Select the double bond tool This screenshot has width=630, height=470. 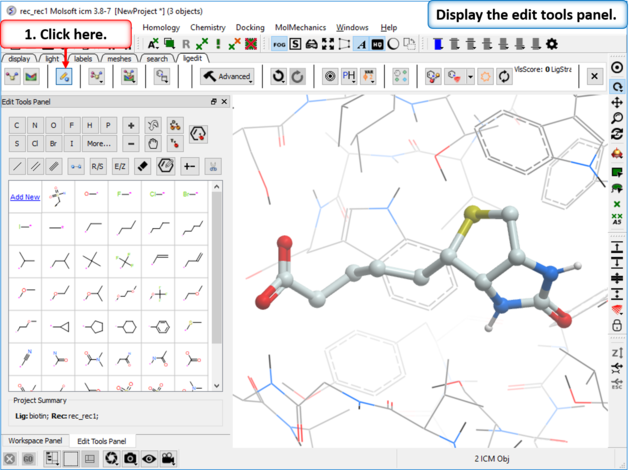tap(36, 166)
